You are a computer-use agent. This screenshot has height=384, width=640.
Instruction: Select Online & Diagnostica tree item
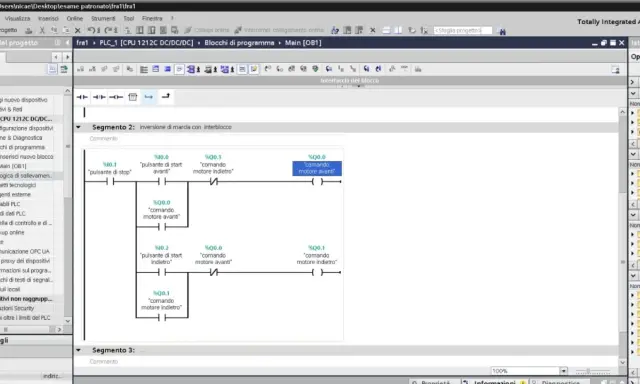click(21, 138)
